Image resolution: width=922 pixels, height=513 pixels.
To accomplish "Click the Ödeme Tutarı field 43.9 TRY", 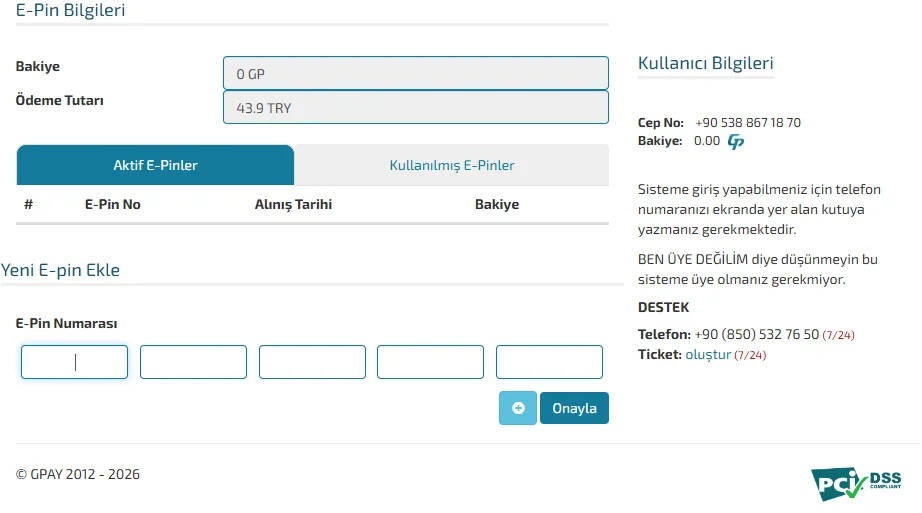I will tap(416, 107).
